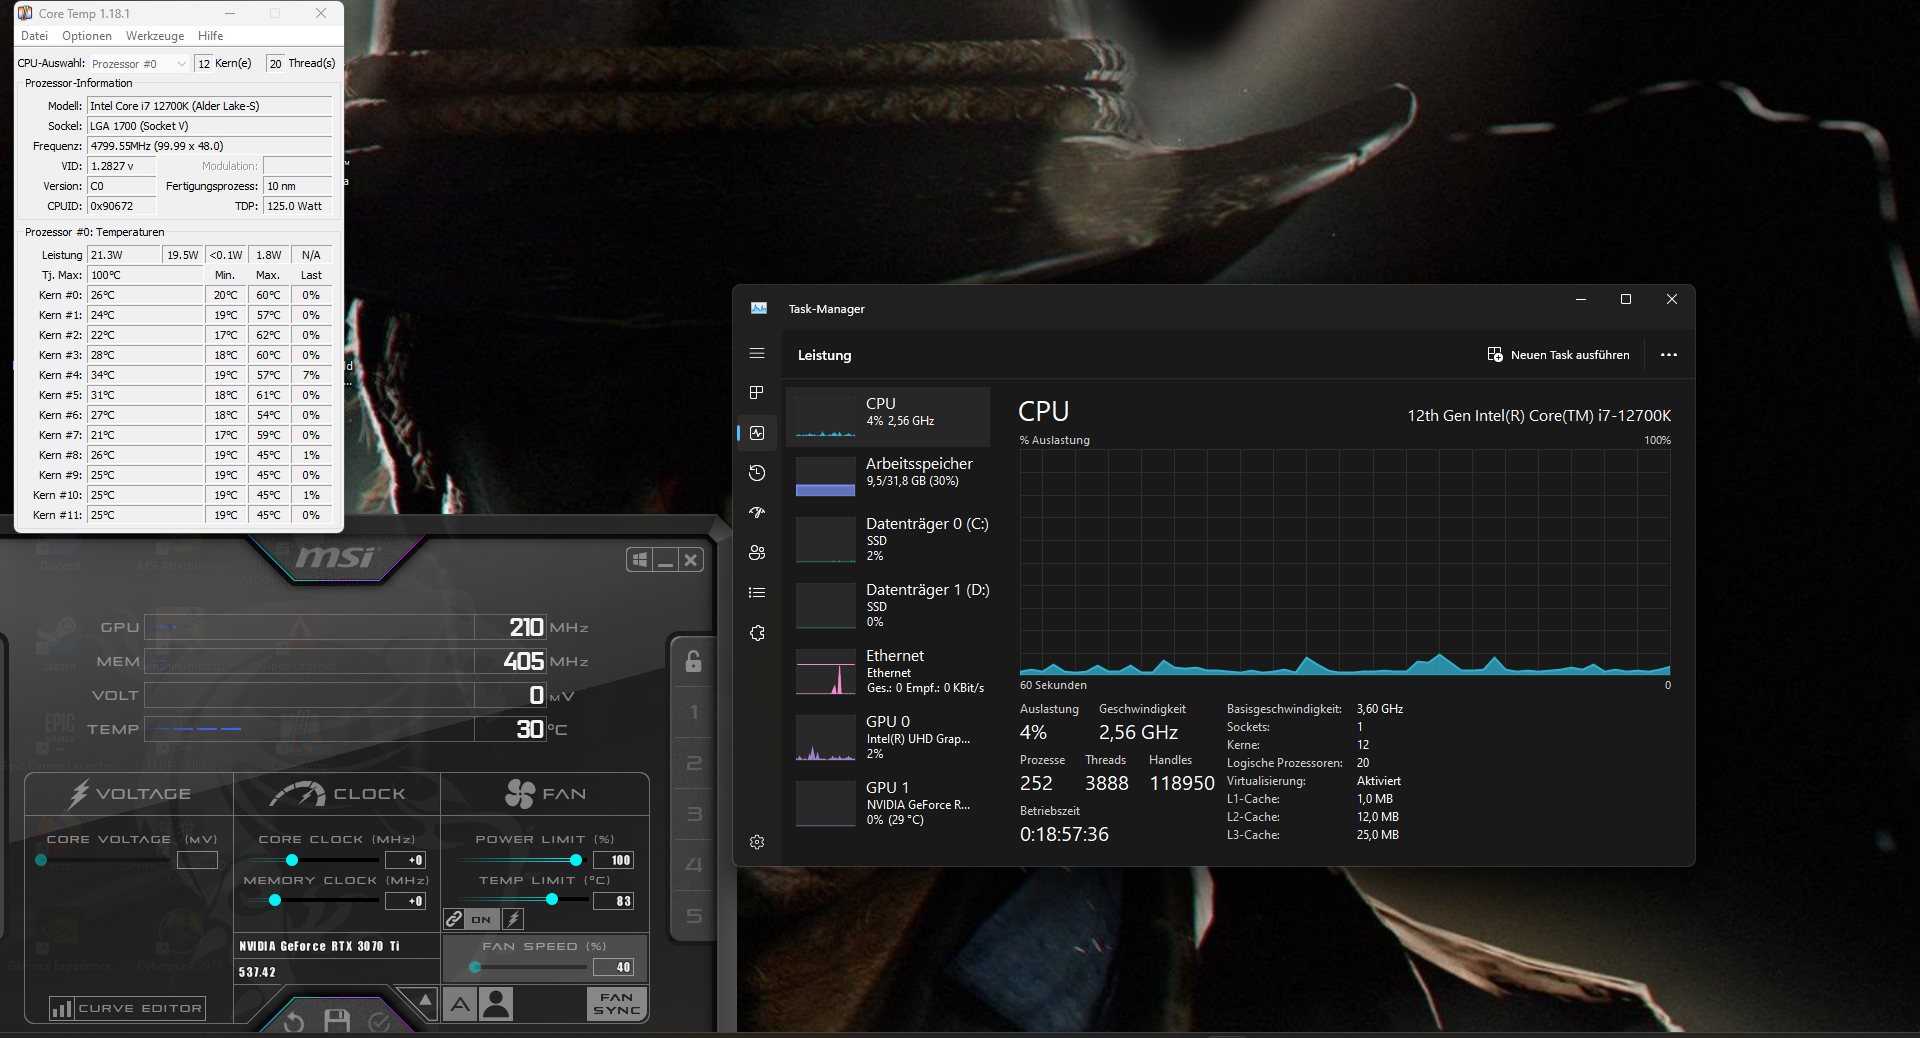Click the profile lock icon in Afterburner

pyautogui.click(x=693, y=661)
